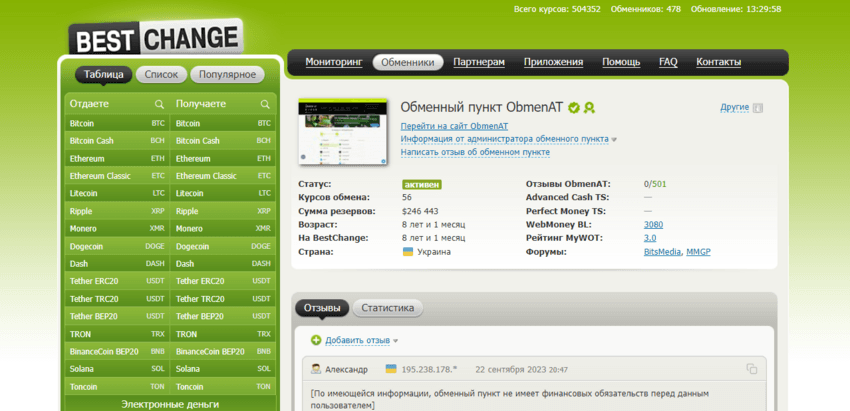This screenshot has height=411, width=850.
Task: Click search icon in Получаете column
Action: 265,104
